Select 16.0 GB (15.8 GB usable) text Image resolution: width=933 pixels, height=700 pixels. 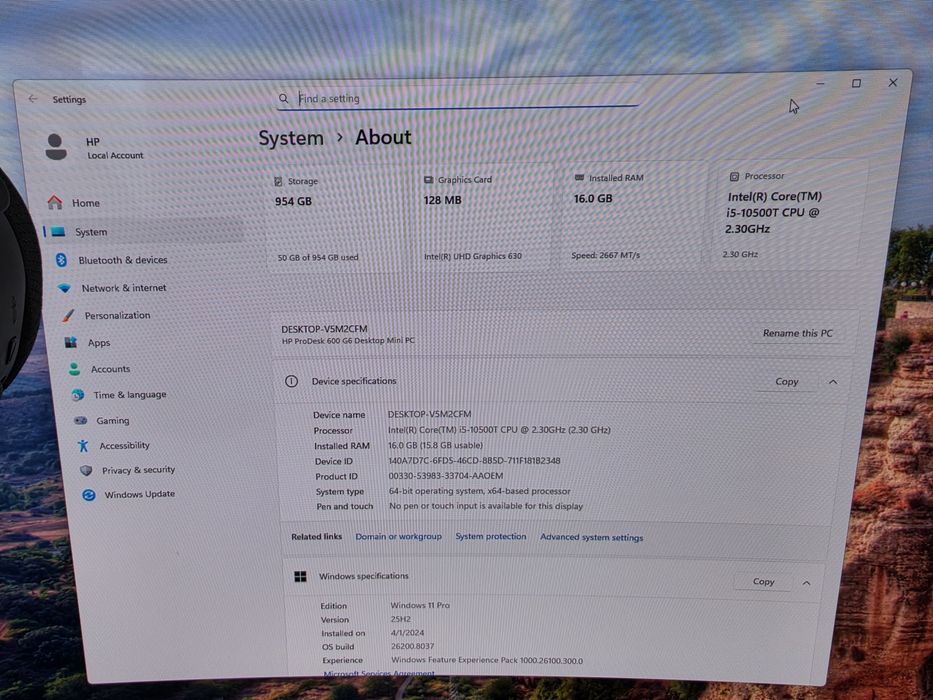[x=435, y=445]
